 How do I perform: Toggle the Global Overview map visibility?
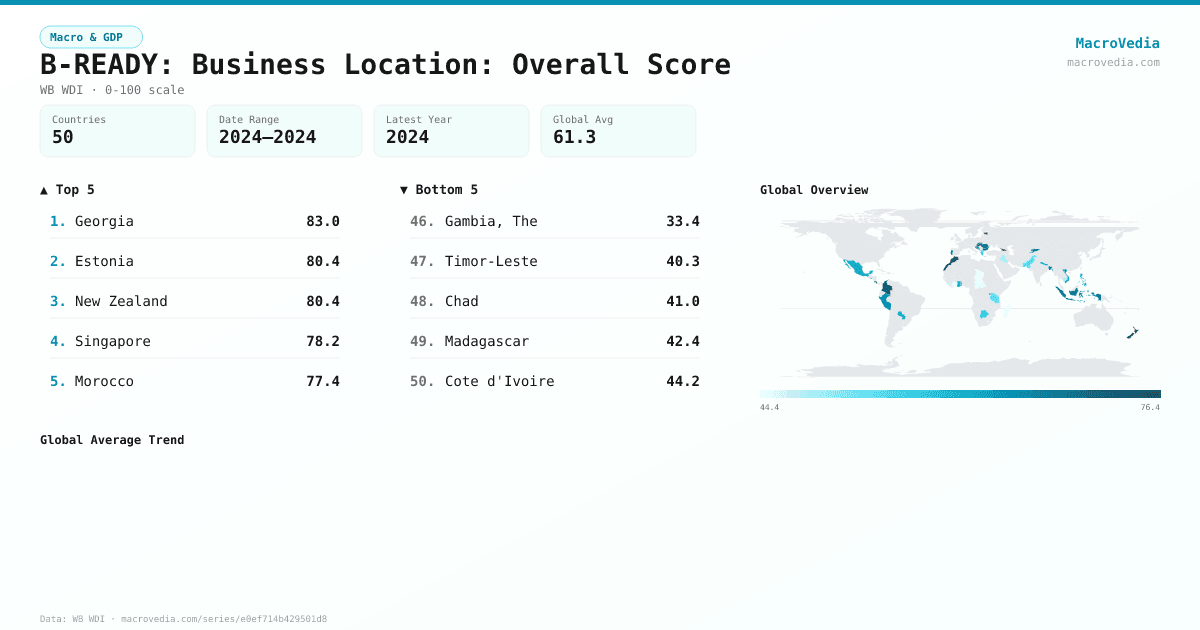[814, 189]
